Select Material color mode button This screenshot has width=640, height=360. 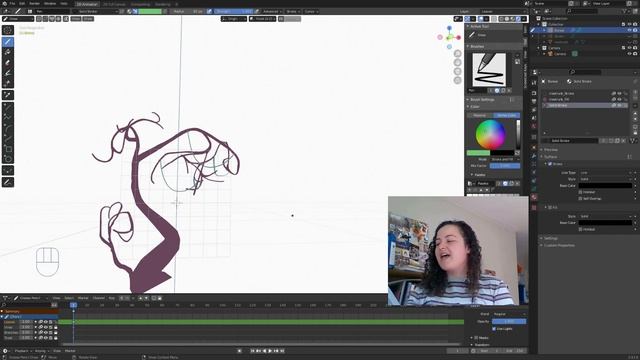(480, 116)
